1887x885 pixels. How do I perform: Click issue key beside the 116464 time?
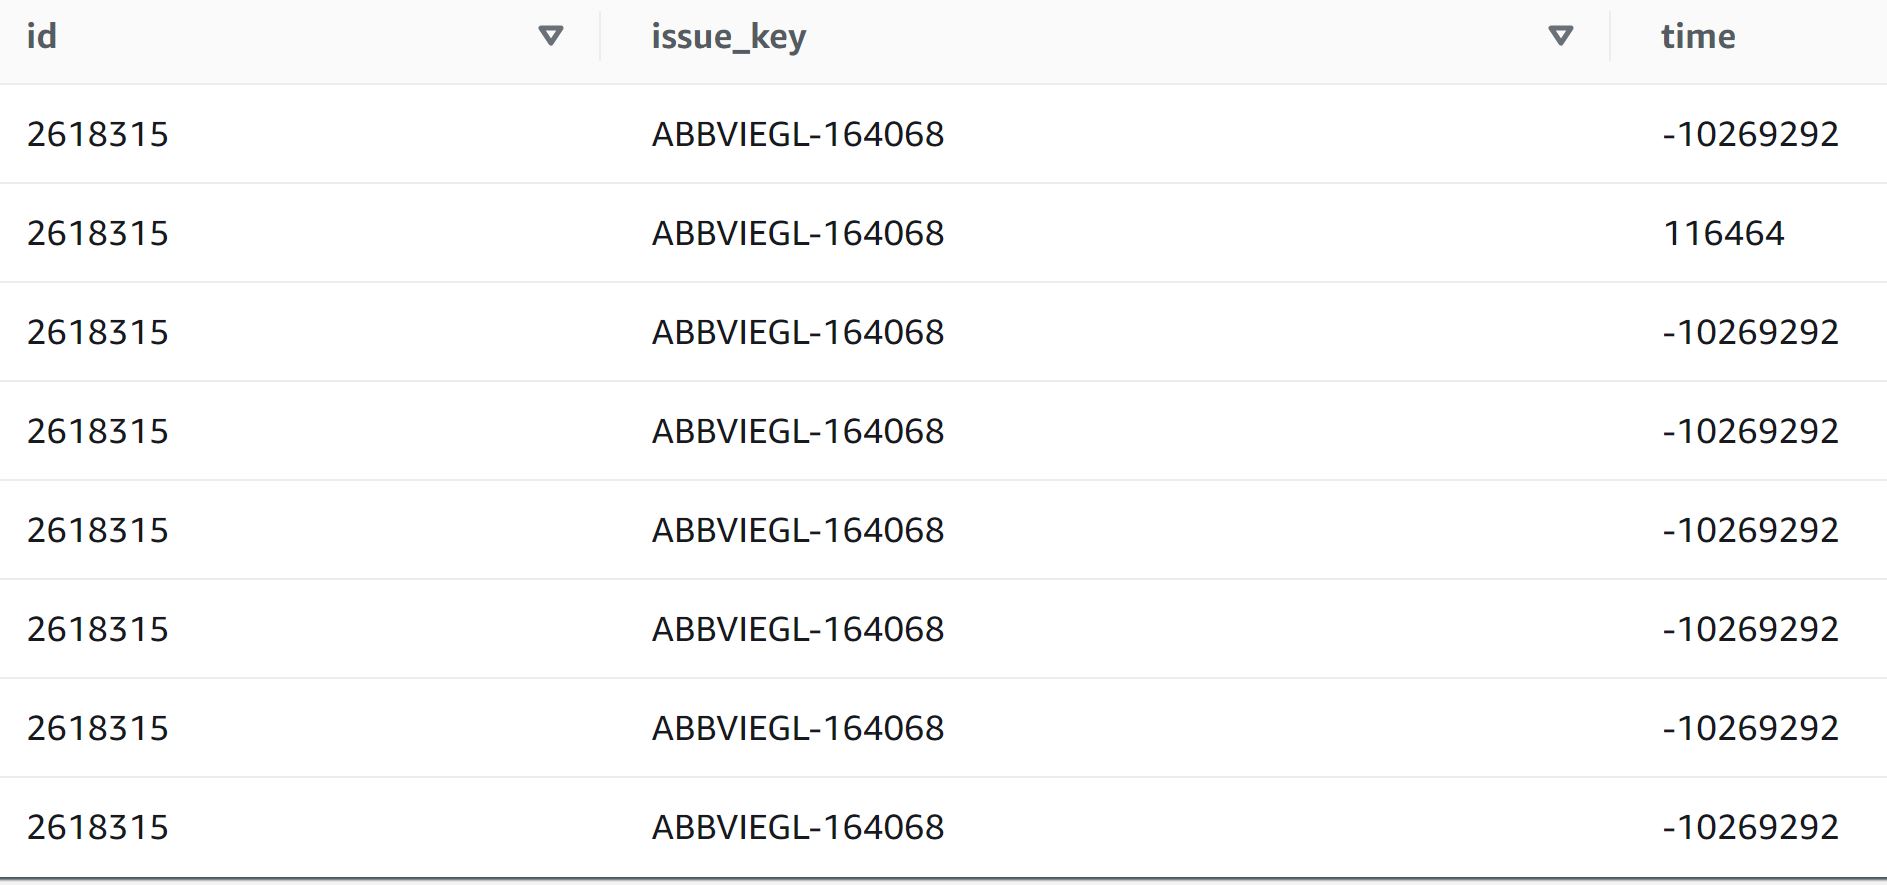click(797, 233)
